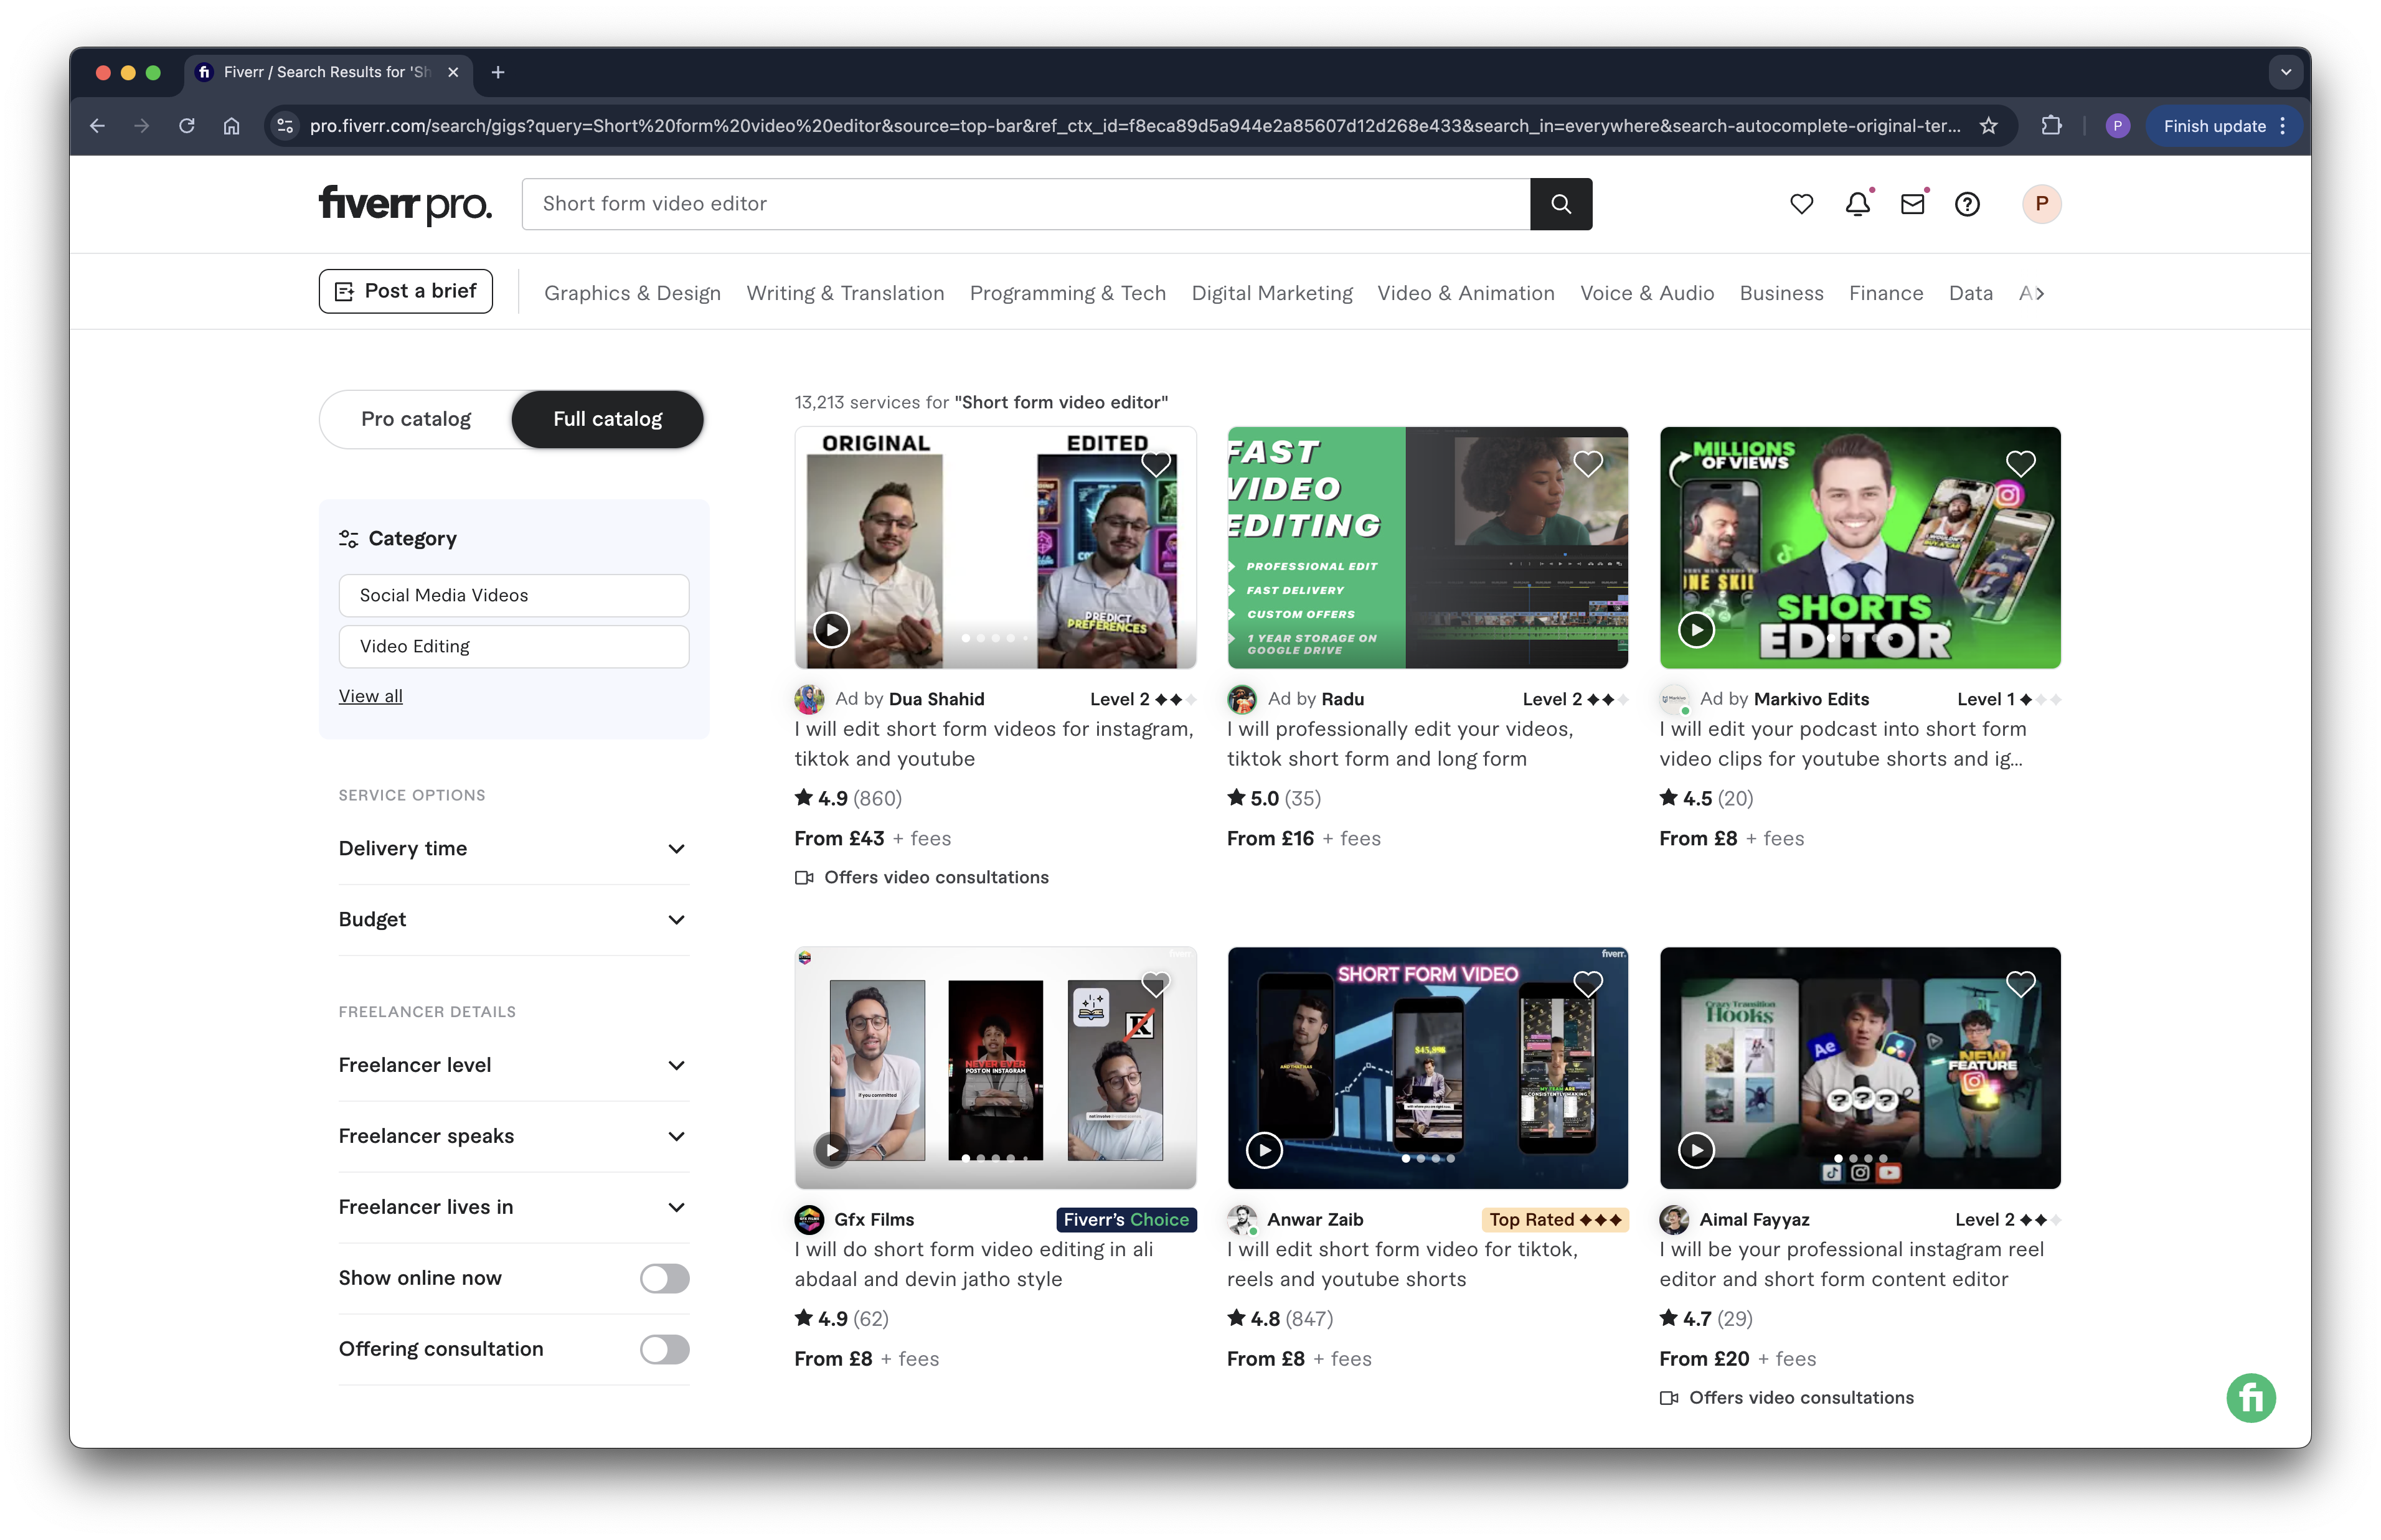Viewport: 2381px width, 1540px height.
Task: Switch to the Pro catalog tab
Action: (415, 419)
